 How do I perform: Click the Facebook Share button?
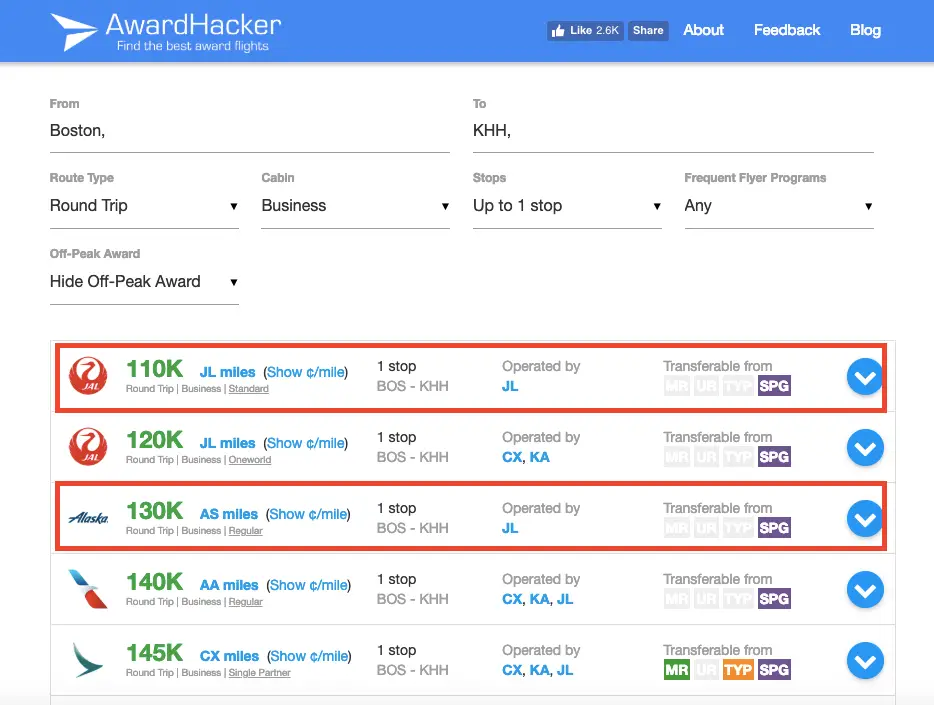point(648,30)
